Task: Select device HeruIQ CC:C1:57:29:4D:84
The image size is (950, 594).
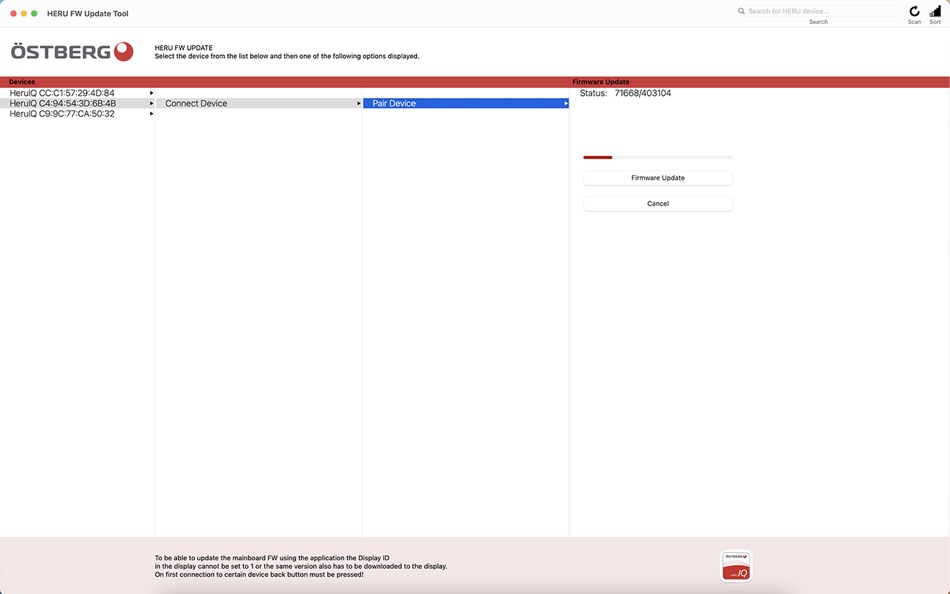Action: (x=78, y=93)
